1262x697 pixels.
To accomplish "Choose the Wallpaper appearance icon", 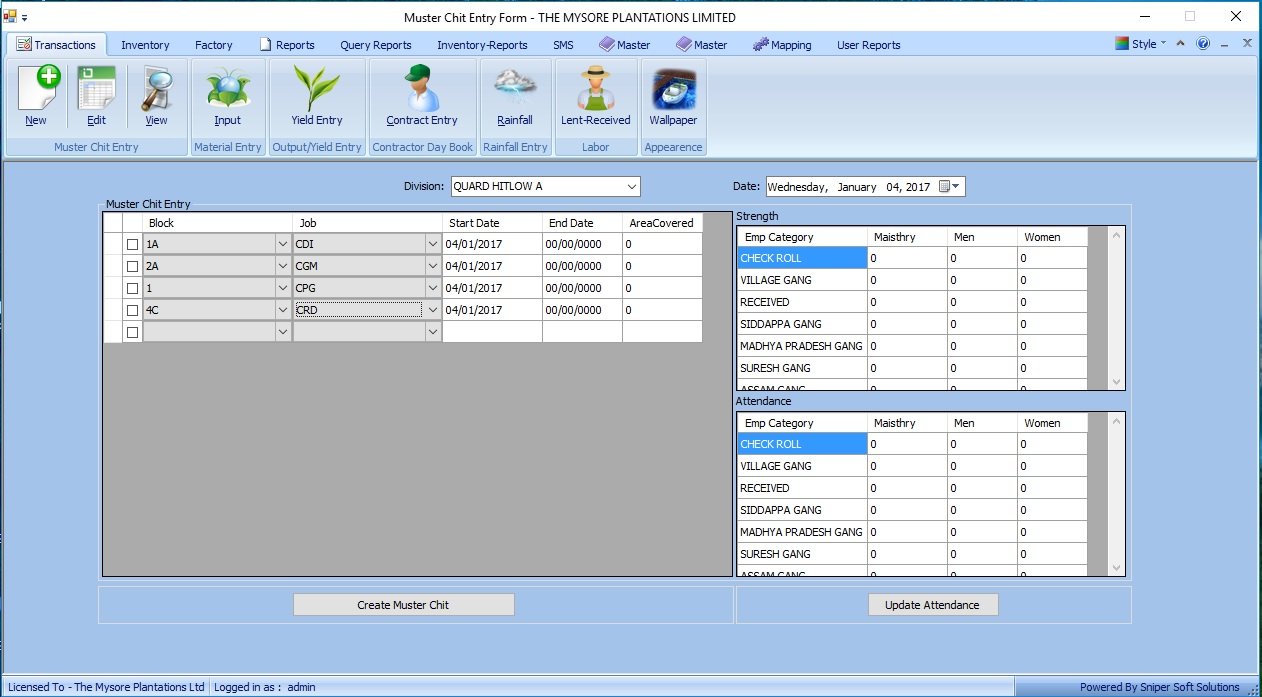I will point(673,90).
